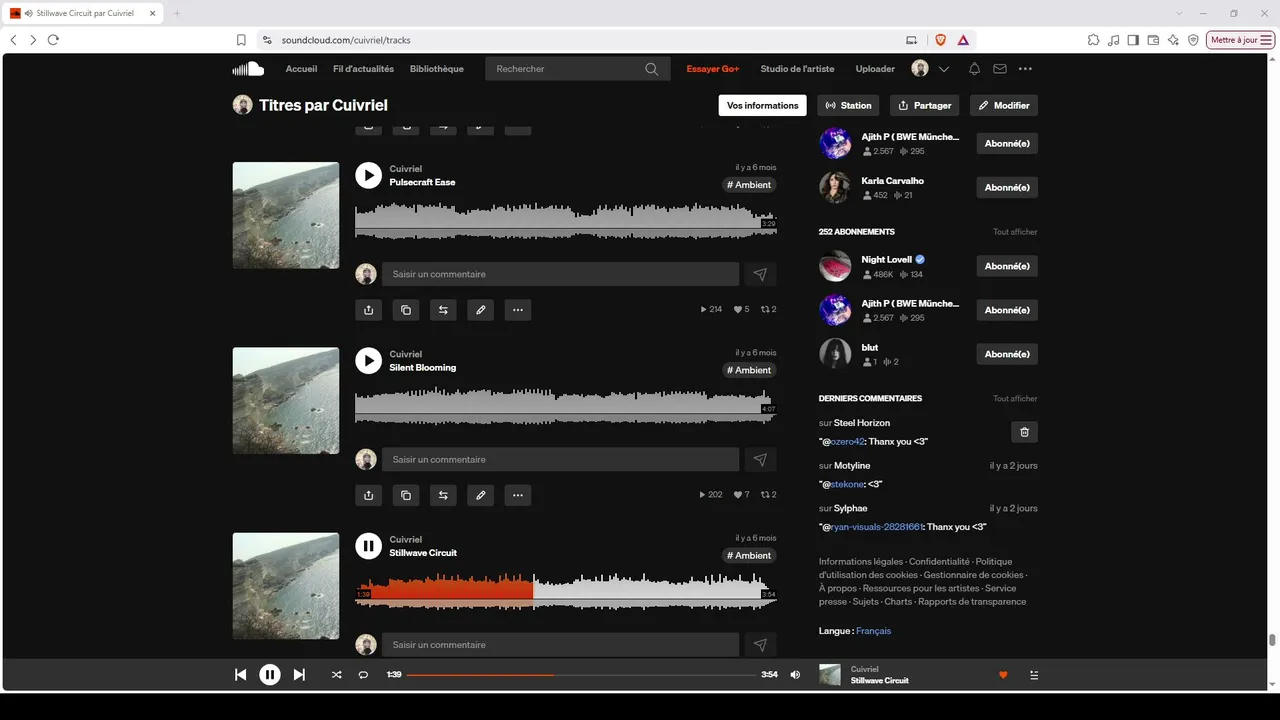Expand the user avatar dropdown chevron

[x=944, y=69]
